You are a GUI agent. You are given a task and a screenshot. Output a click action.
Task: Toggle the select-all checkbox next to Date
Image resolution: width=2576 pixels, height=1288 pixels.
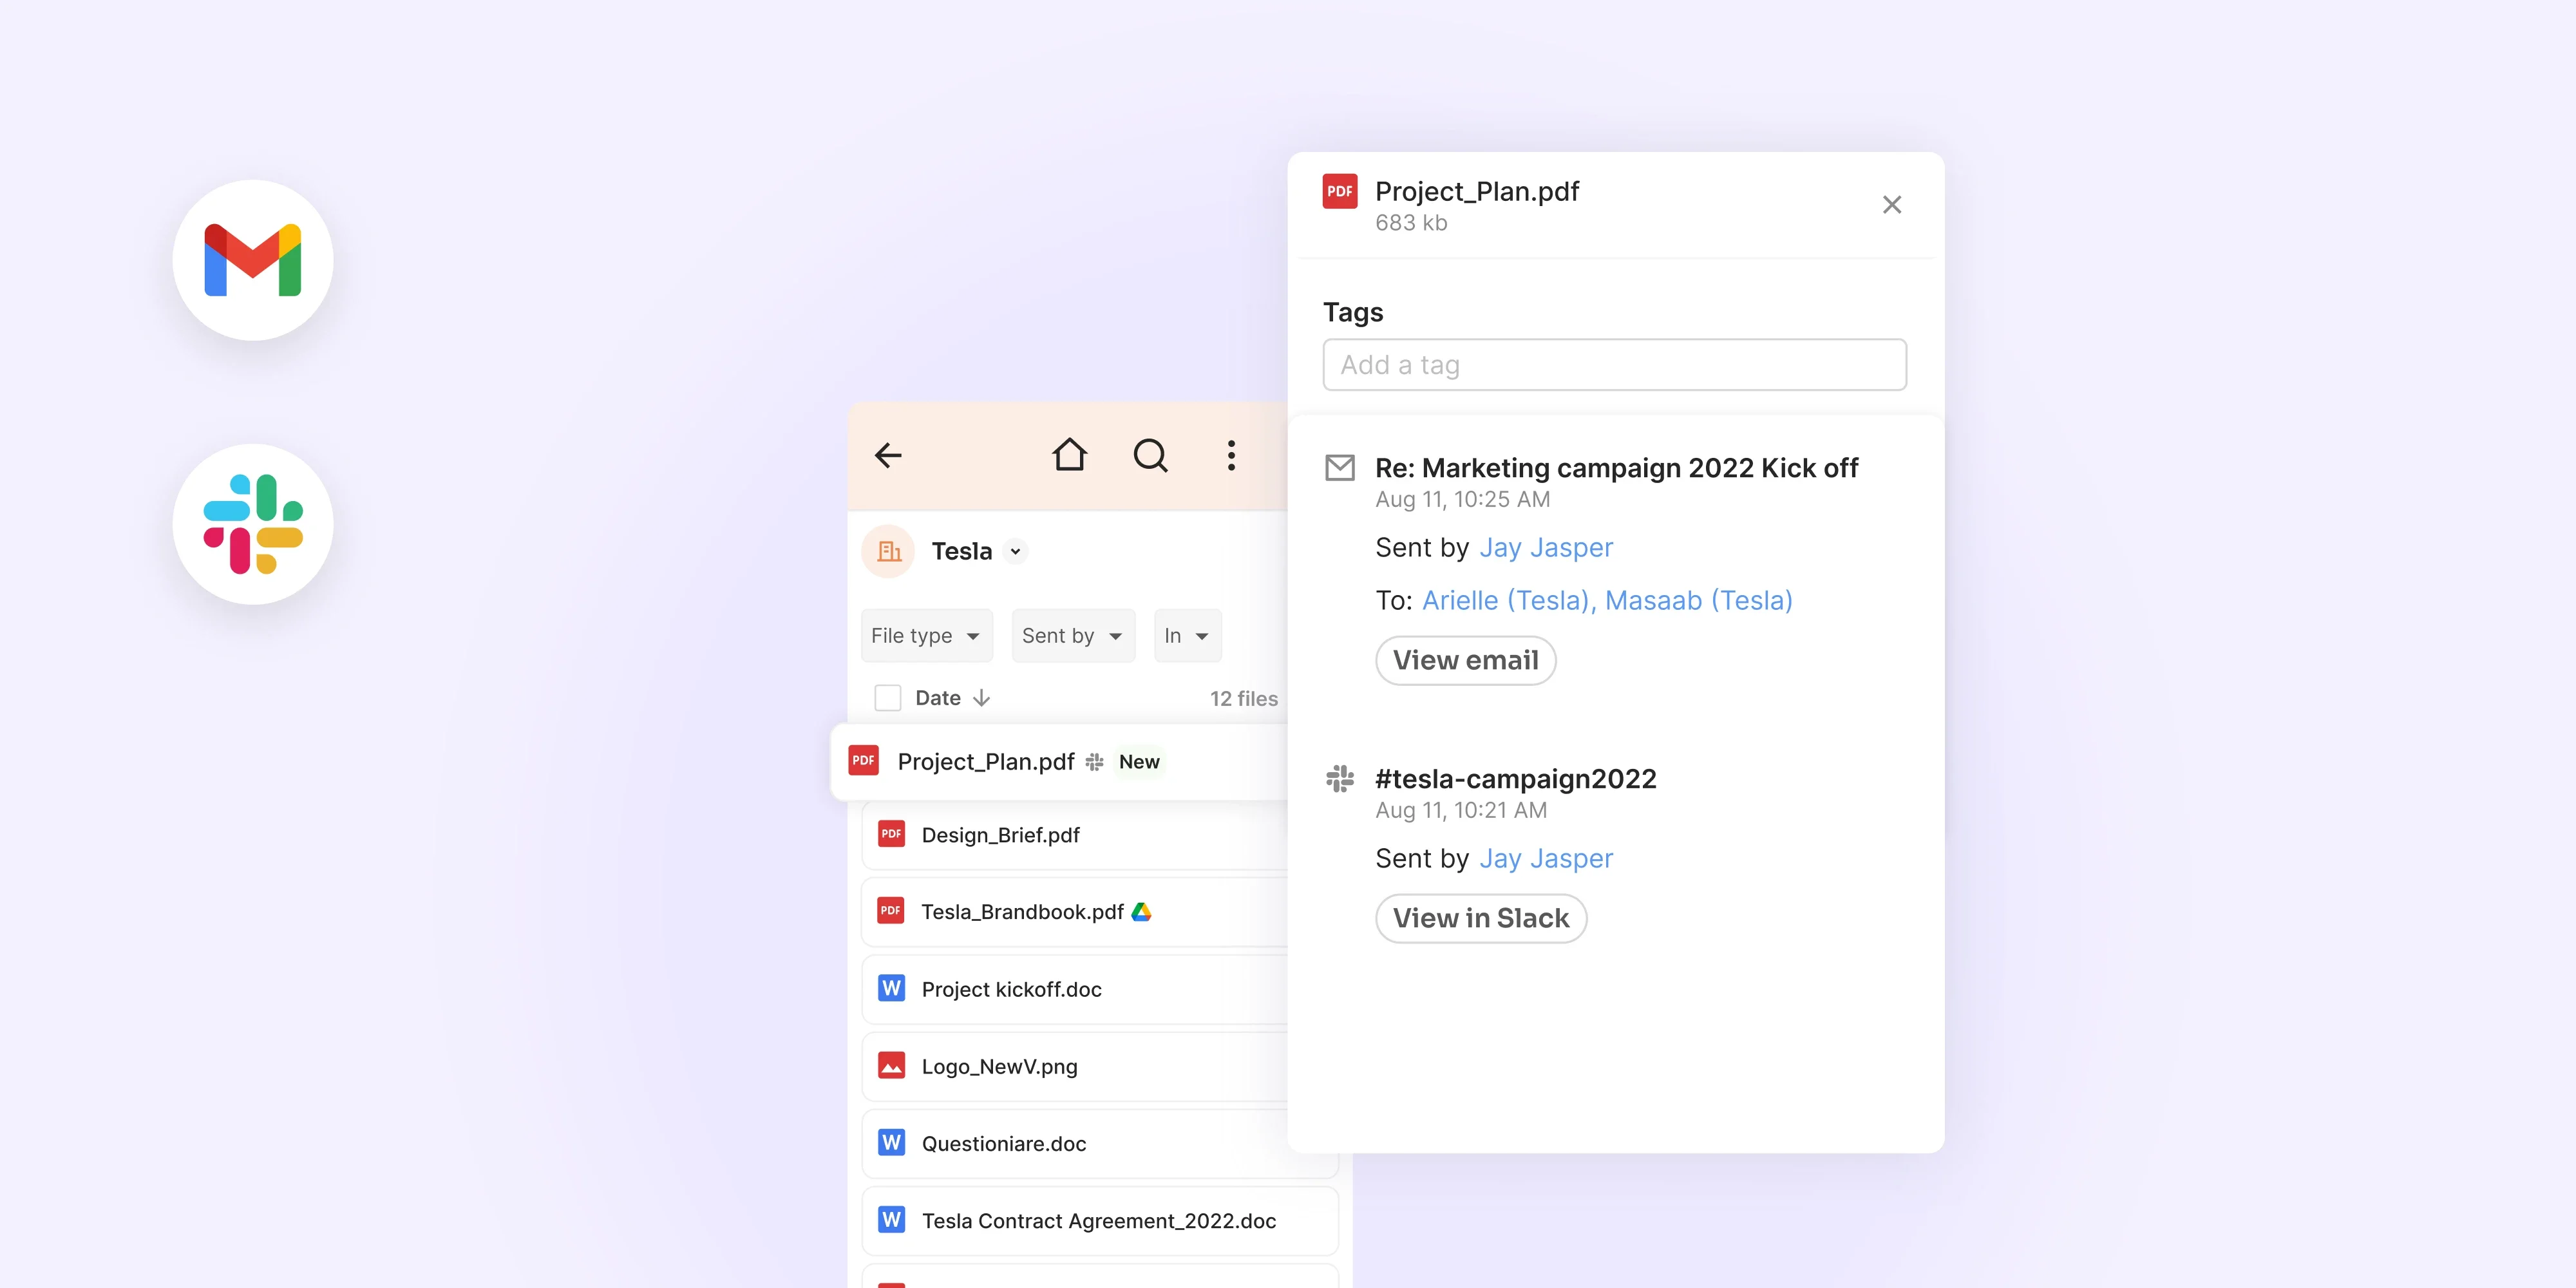tap(888, 698)
